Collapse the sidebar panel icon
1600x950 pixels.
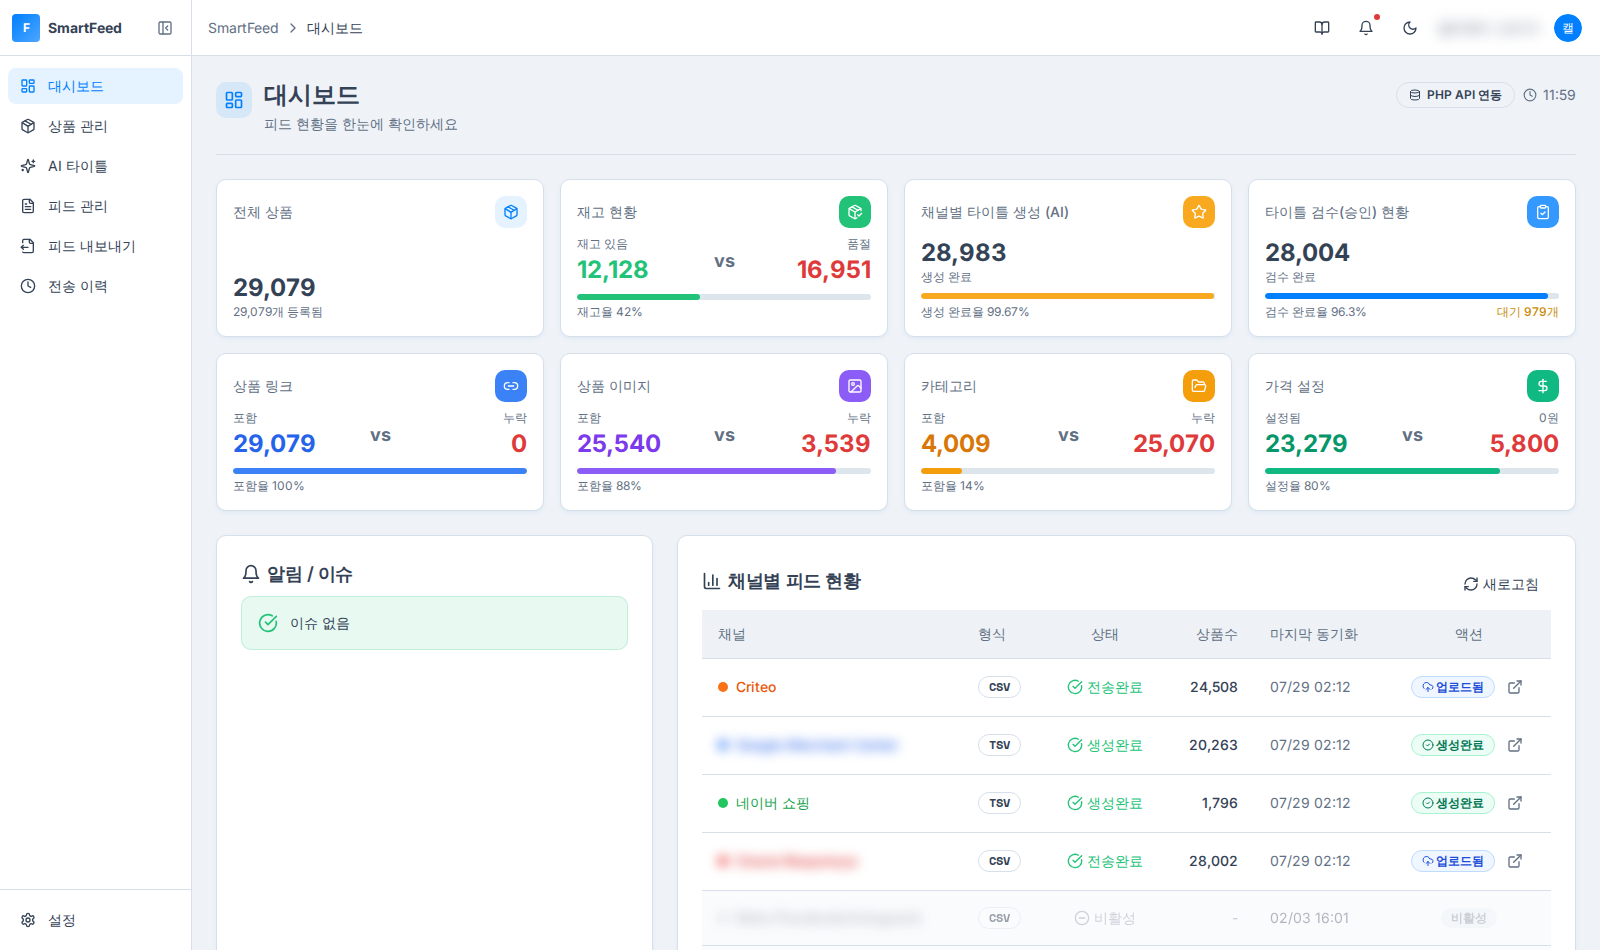pos(165,28)
